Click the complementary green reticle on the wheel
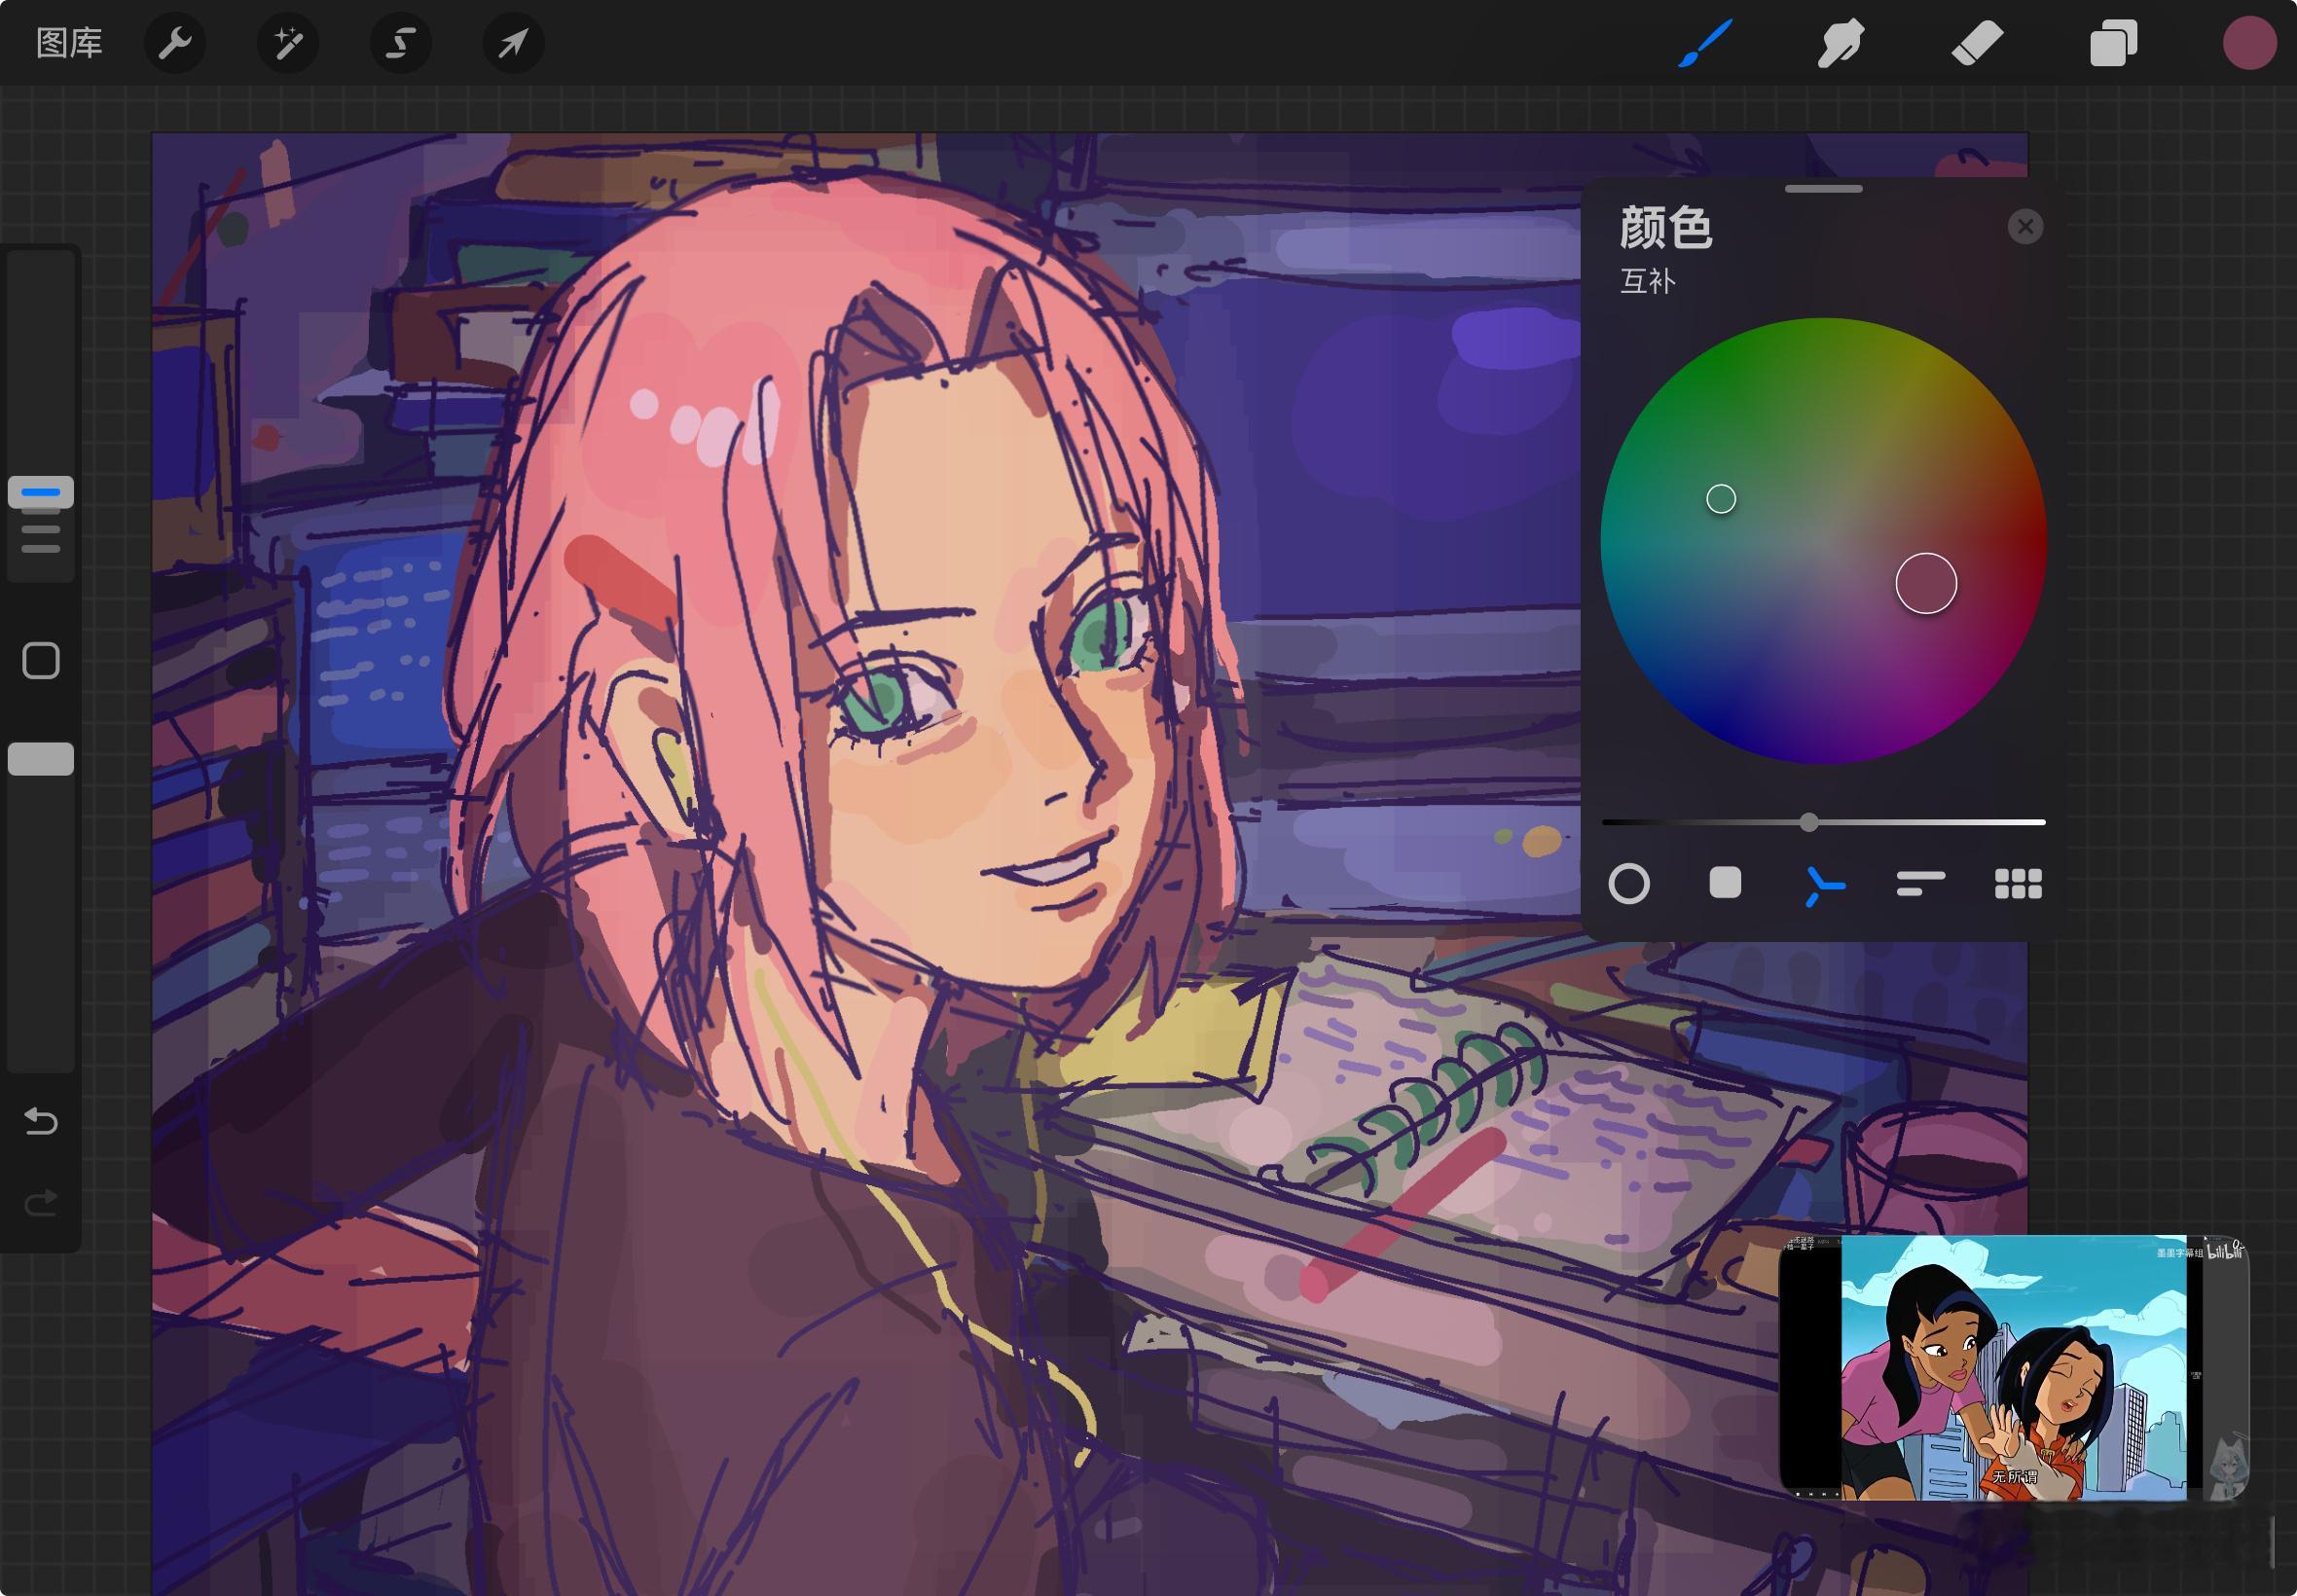This screenshot has width=2297, height=1596. click(x=1721, y=499)
